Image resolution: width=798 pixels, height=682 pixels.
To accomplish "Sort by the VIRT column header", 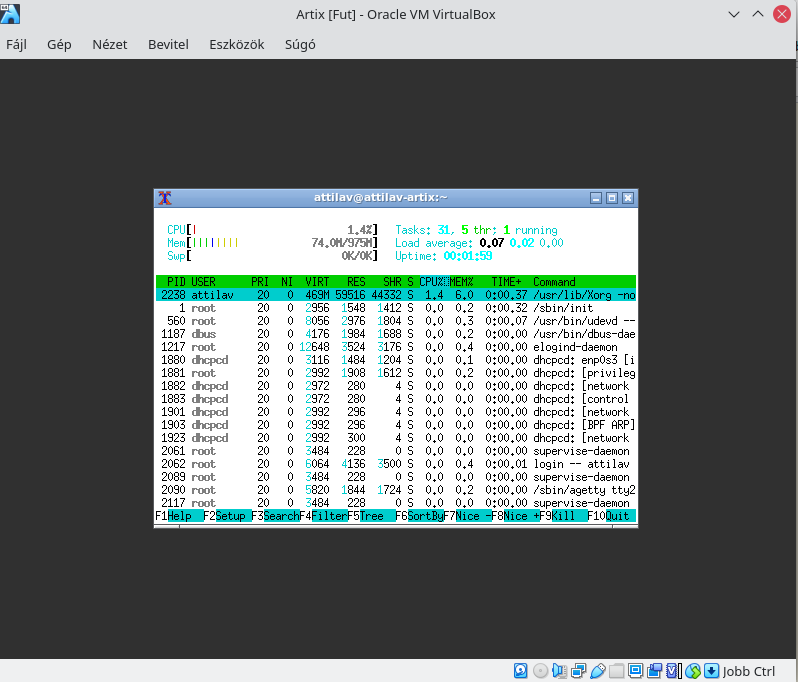I will pyautogui.click(x=317, y=282).
